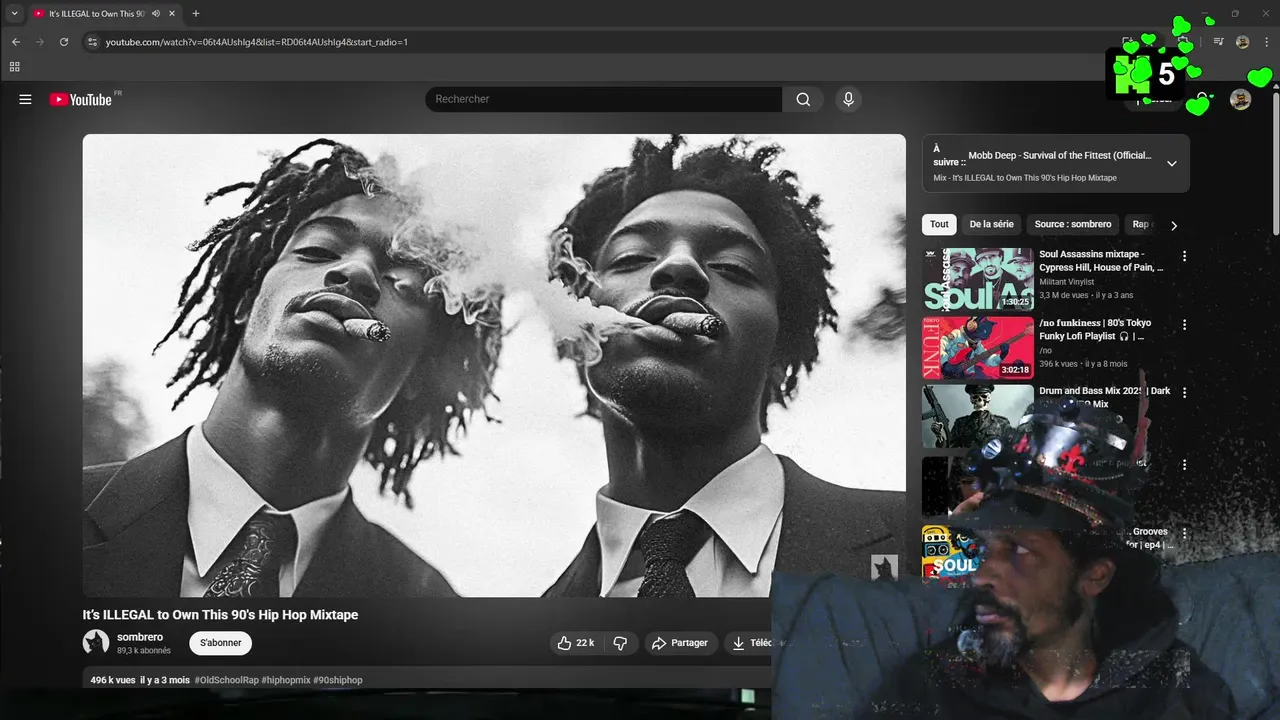1280x720 pixels.
Task: Click the search magnifier button
Action: 803,99
